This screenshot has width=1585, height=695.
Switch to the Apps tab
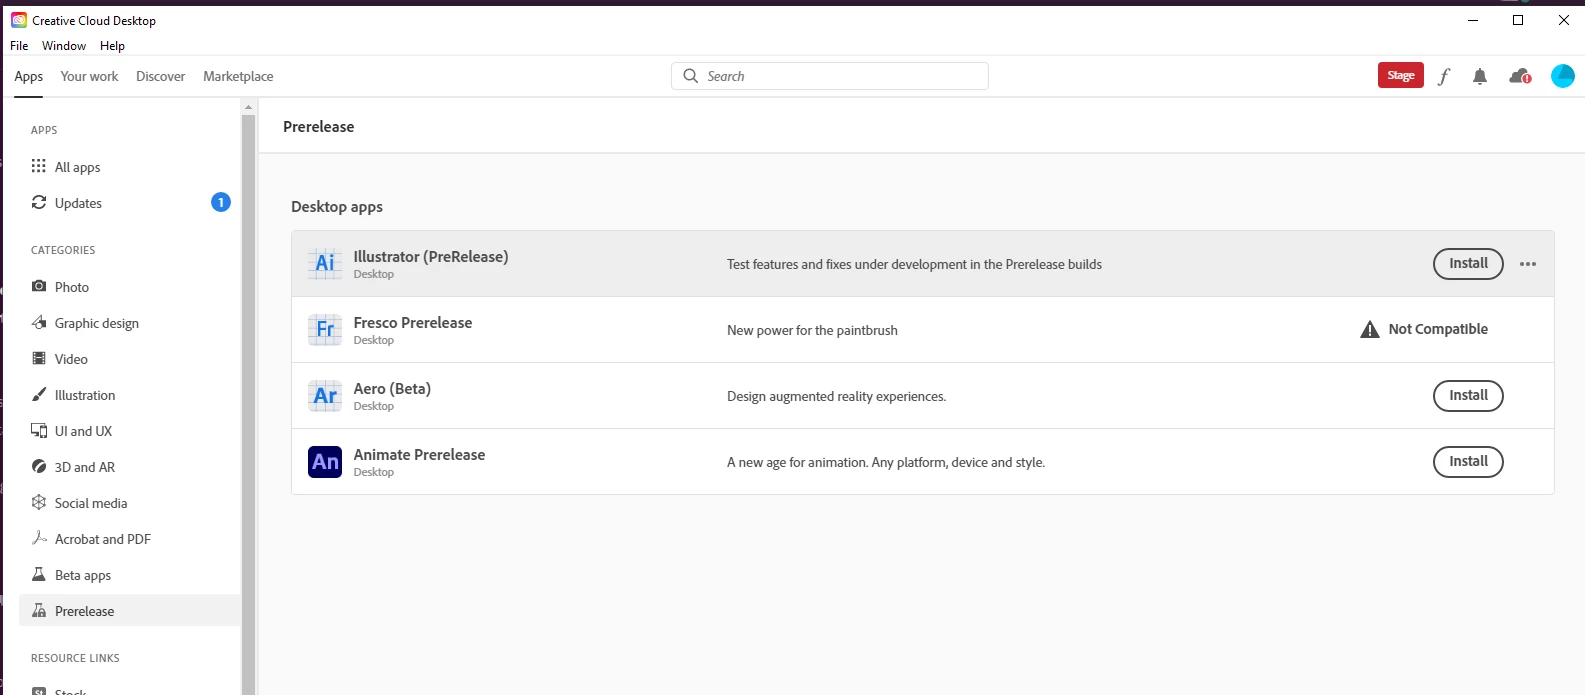(28, 76)
